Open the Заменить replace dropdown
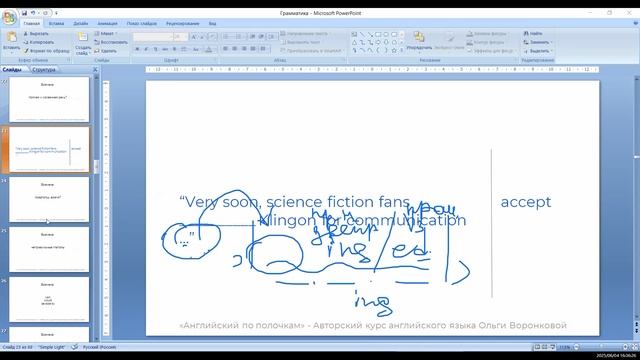640x360 pixels. click(x=538, y=42)
